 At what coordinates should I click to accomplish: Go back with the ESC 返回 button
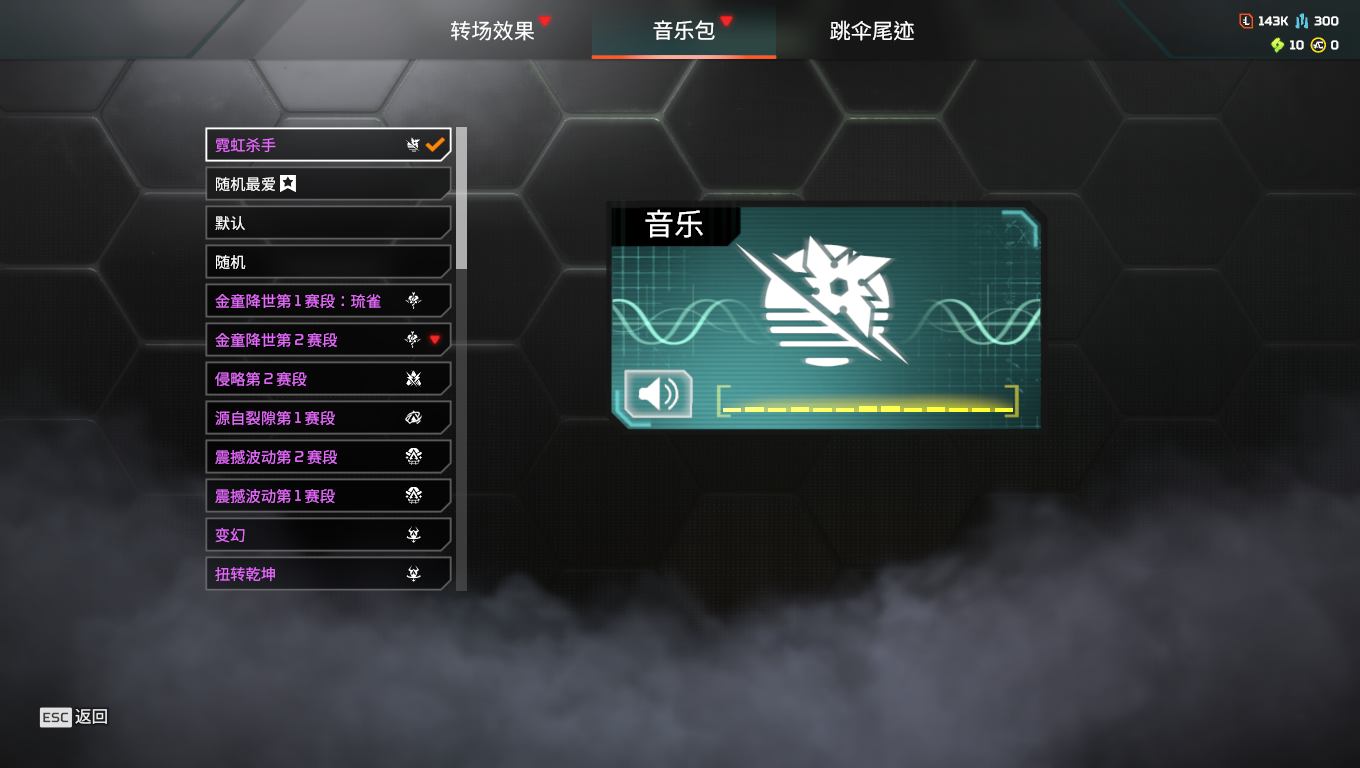[x=74, y=717]
